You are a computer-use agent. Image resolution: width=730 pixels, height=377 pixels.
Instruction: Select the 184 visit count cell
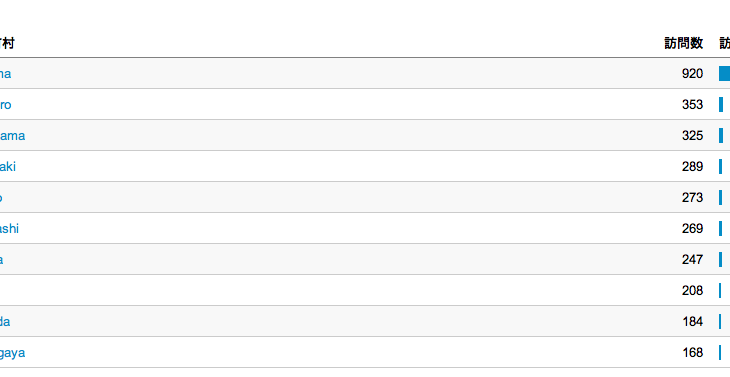[x=692, y=322]
